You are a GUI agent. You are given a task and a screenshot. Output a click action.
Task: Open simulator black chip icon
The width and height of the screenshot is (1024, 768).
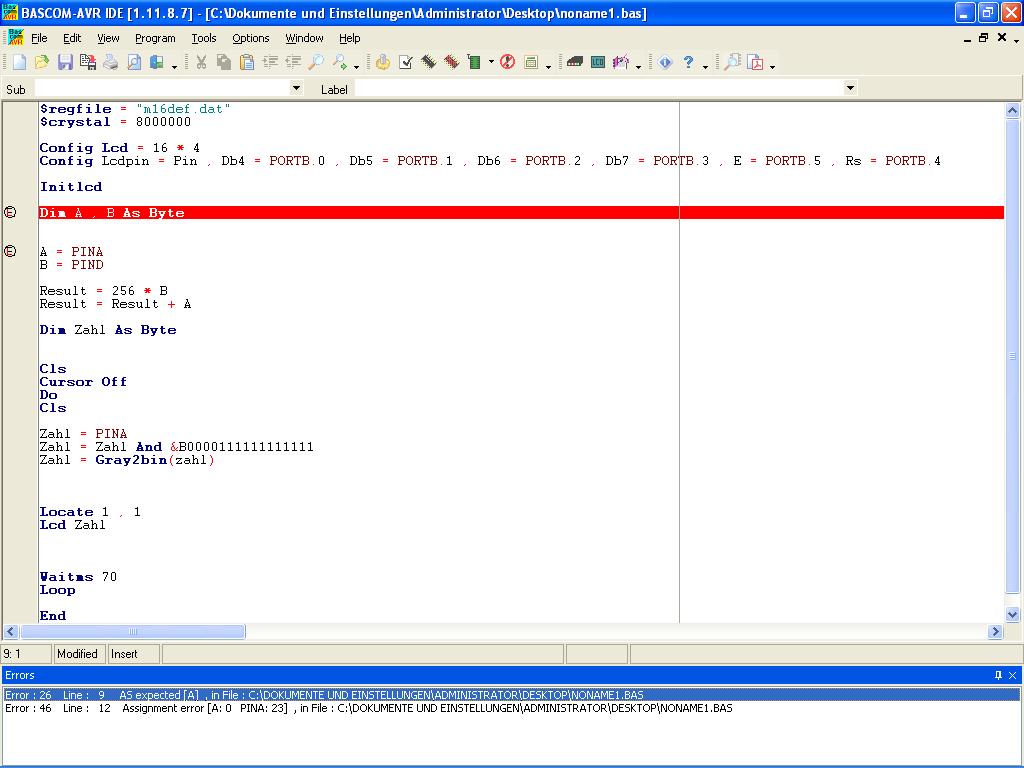pyautogui.click(x=428, y=62)
